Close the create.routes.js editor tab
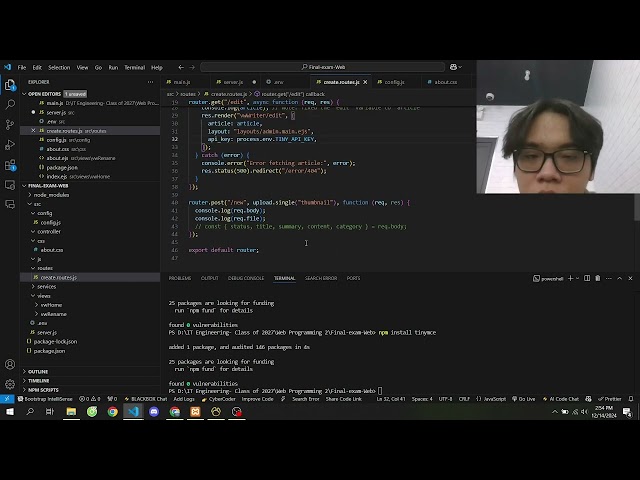The image size is (640, 480). 365,82
